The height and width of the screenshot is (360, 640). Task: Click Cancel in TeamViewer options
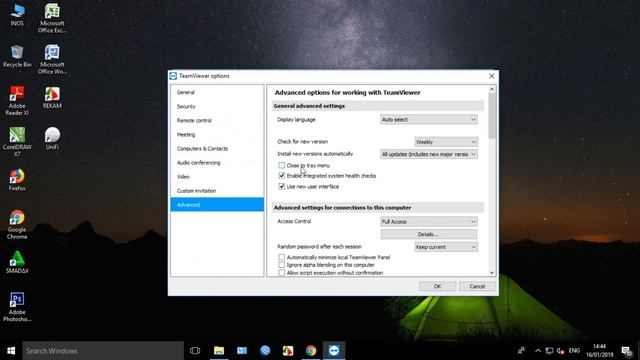[x=477, y=286]
